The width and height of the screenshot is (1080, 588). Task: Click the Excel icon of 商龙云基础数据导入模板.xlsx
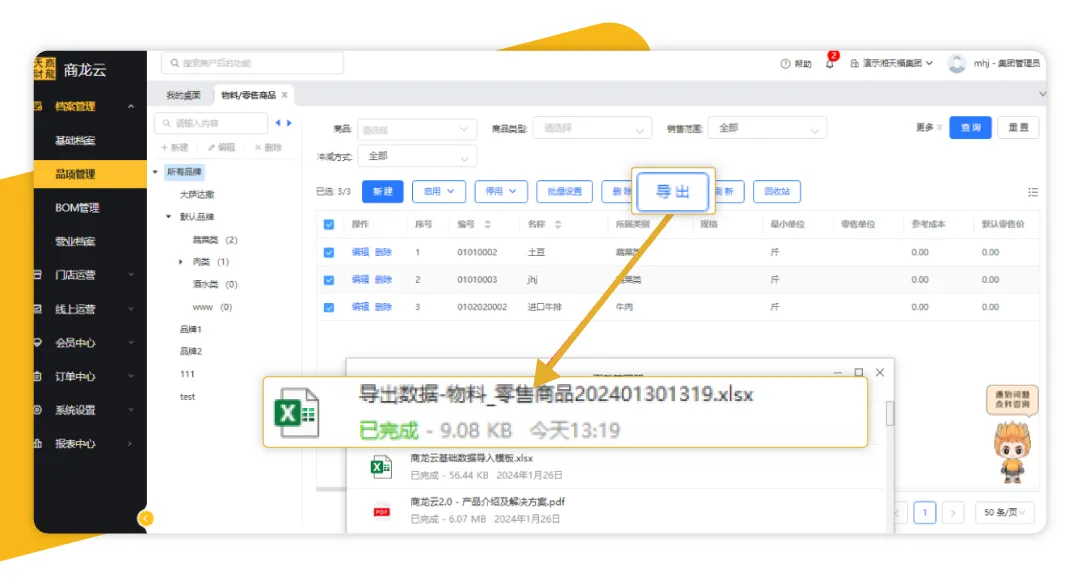point(381,467)
